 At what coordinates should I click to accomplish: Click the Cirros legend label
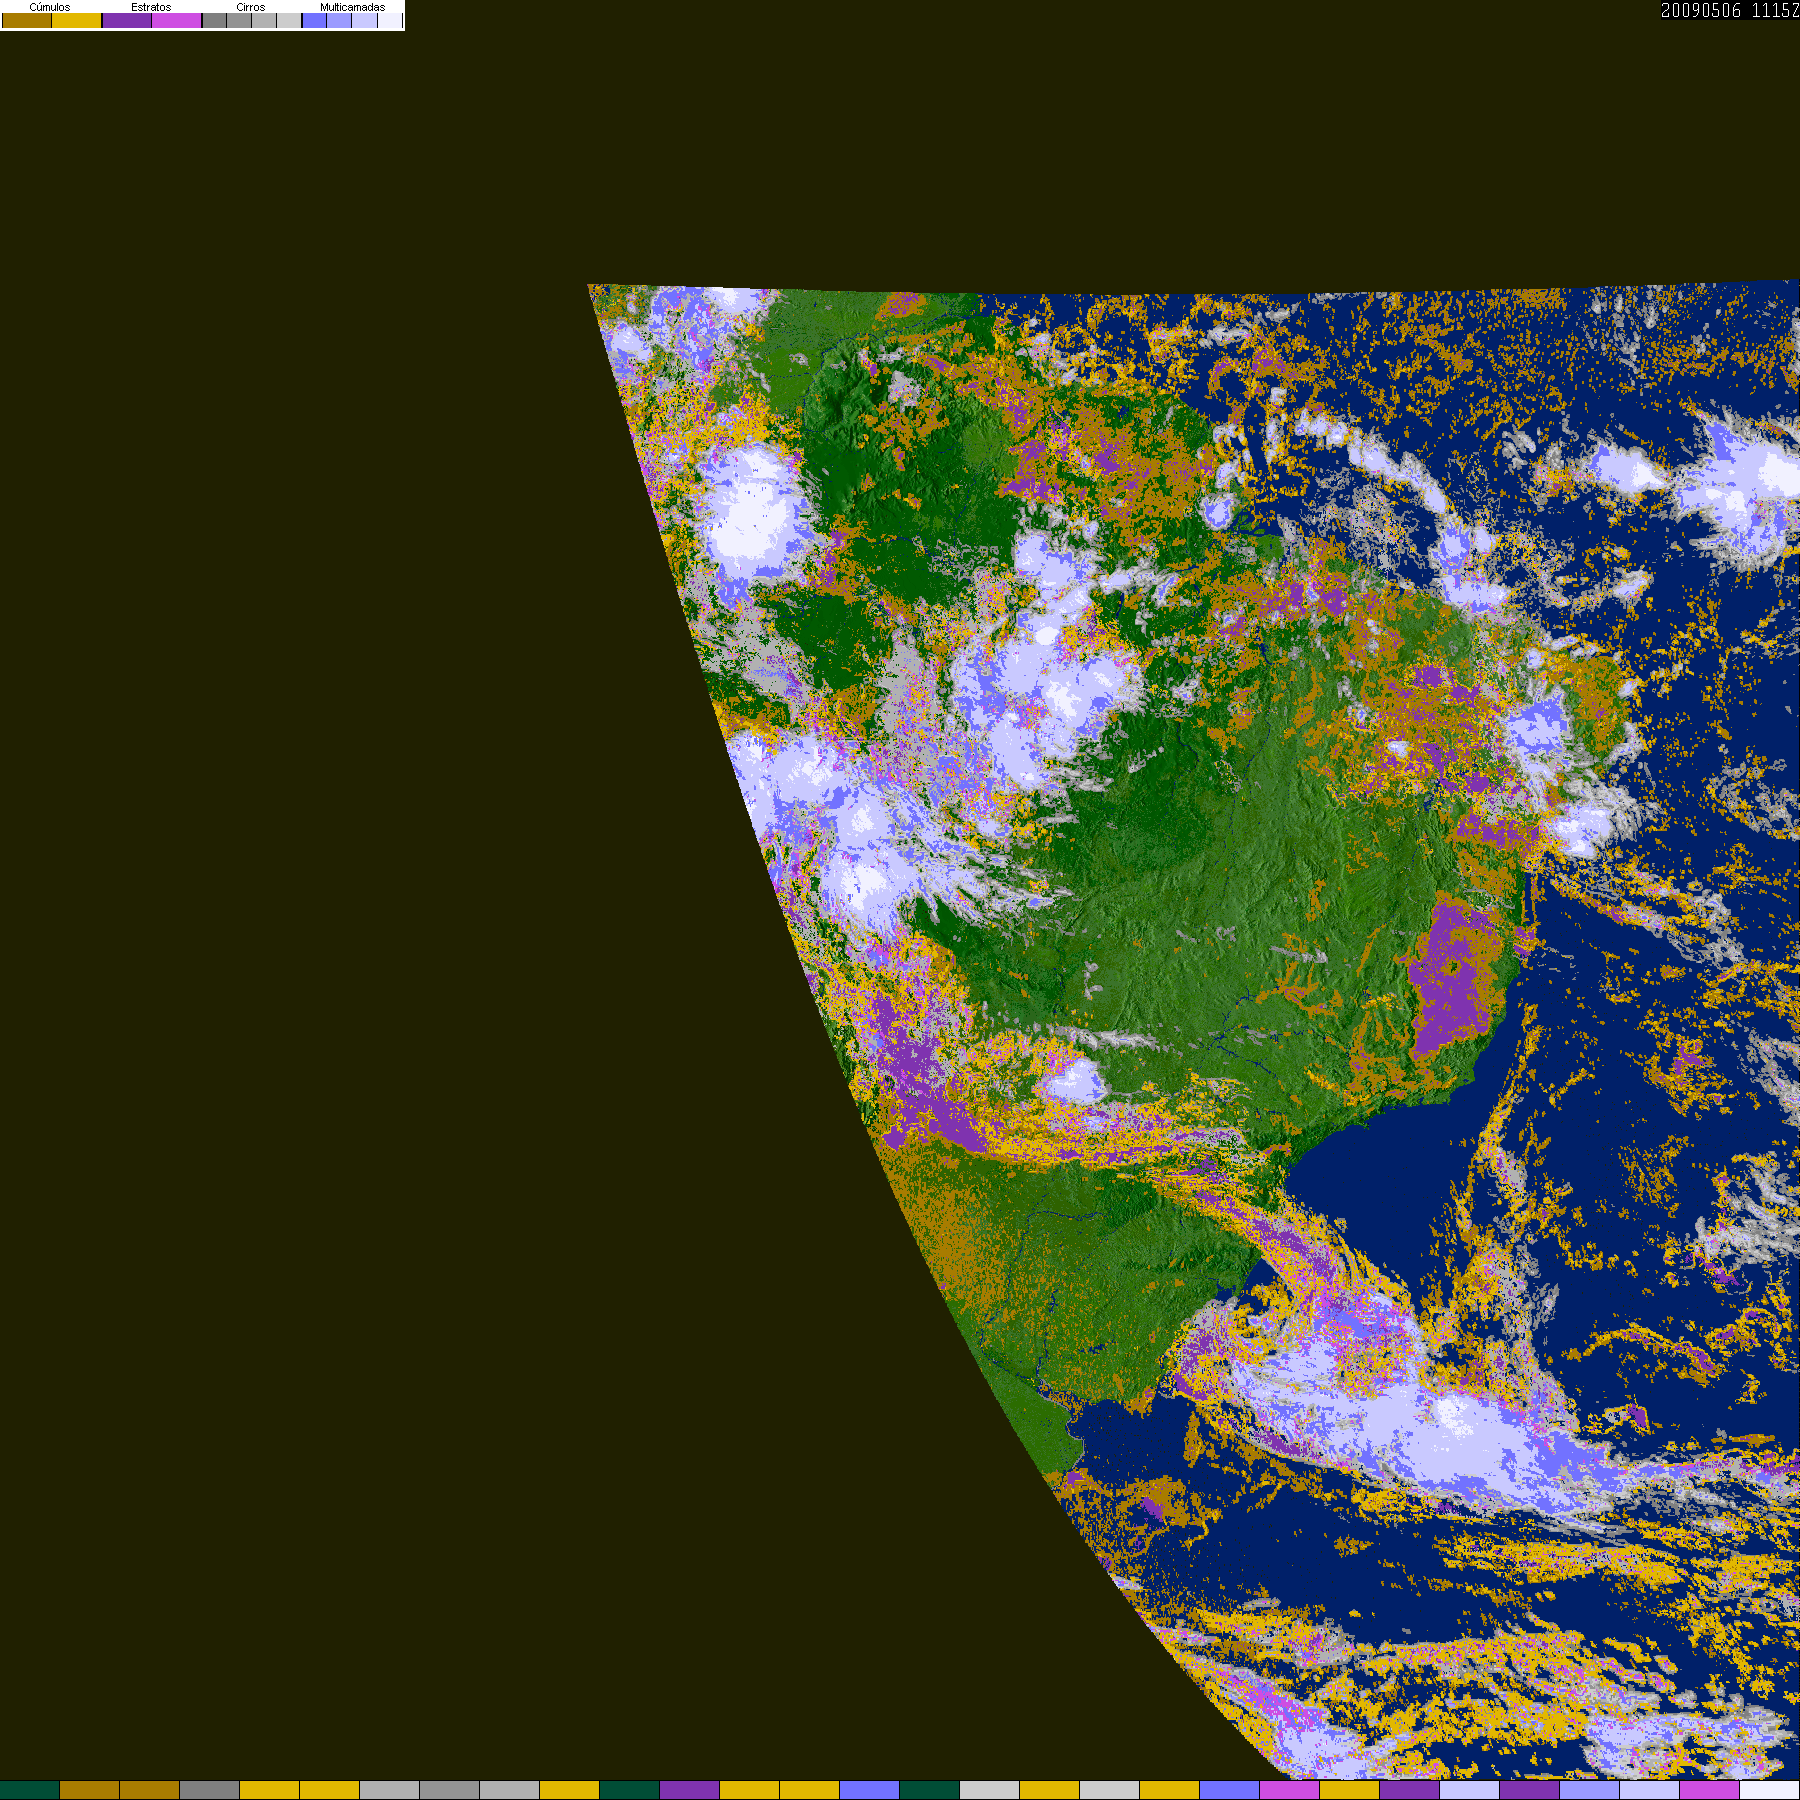251,7
